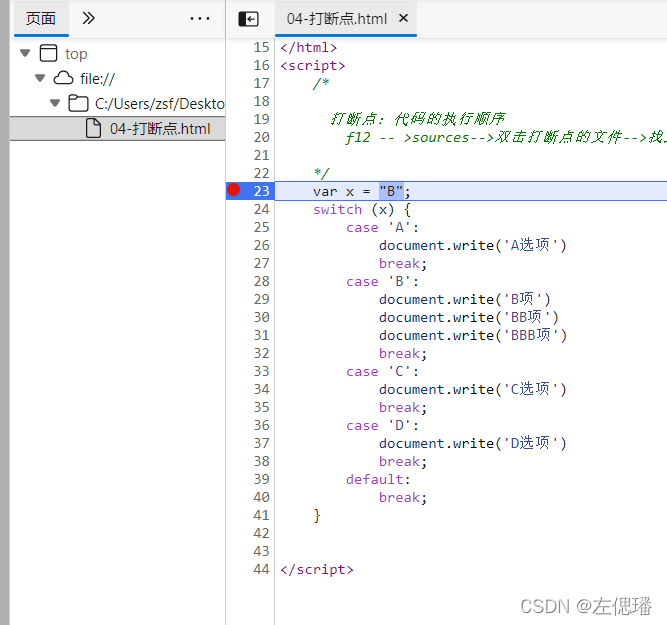Toggle breakpoint on line number 40
The image size is (667, 625).
click(261, 497)
